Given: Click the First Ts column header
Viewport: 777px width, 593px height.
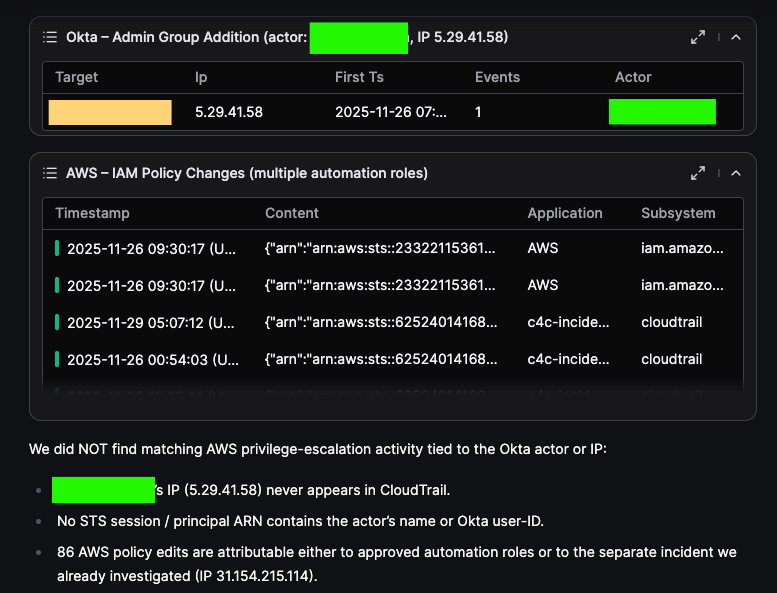Looking at the screenshot, I should tap(359, 77).
